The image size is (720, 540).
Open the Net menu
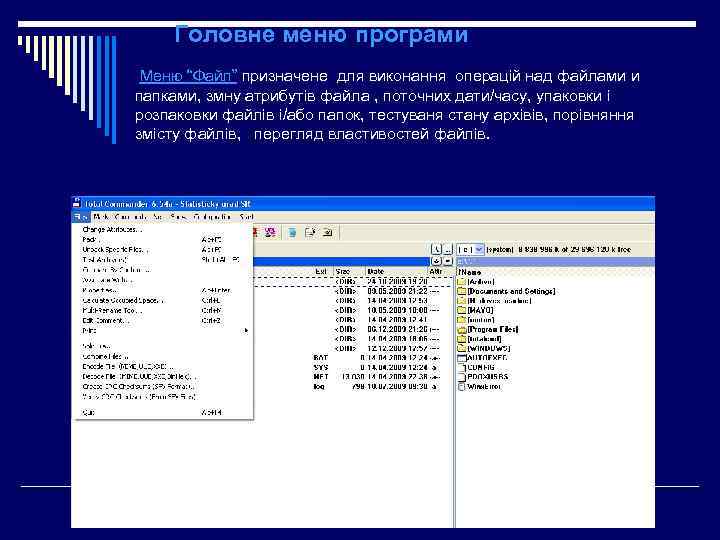158,217
